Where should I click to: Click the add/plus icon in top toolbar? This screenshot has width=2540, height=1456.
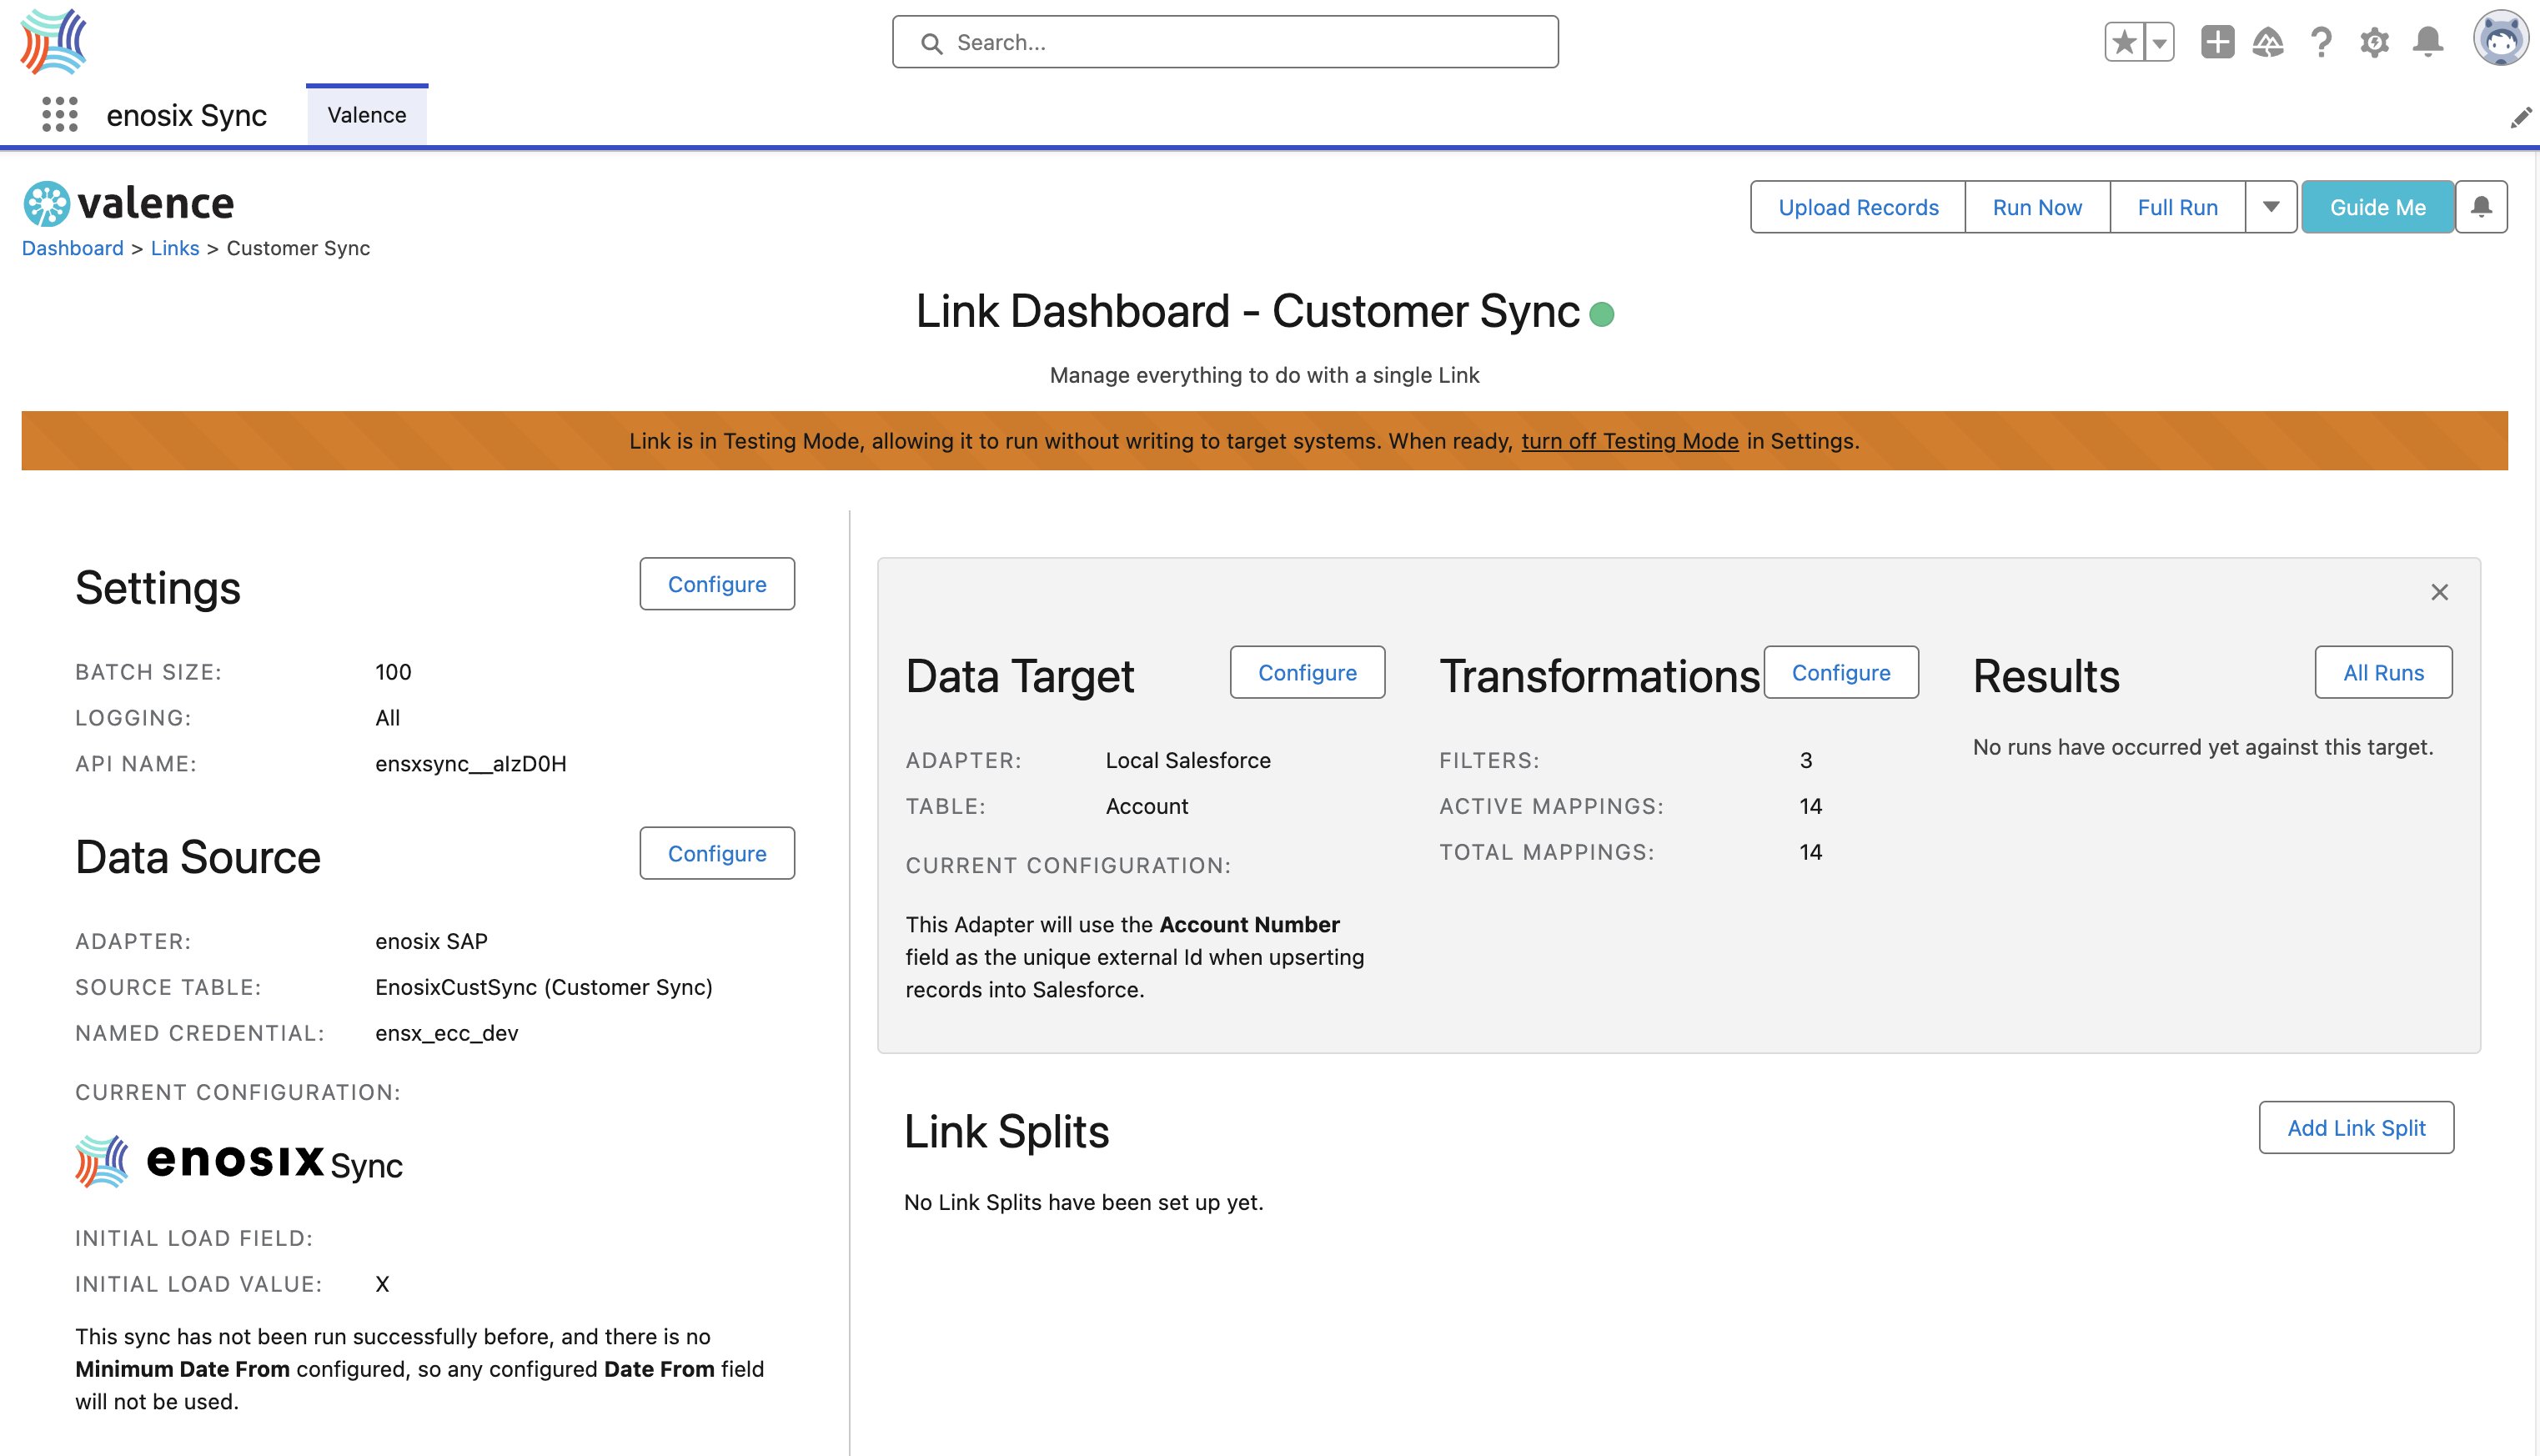point(2216,42)
